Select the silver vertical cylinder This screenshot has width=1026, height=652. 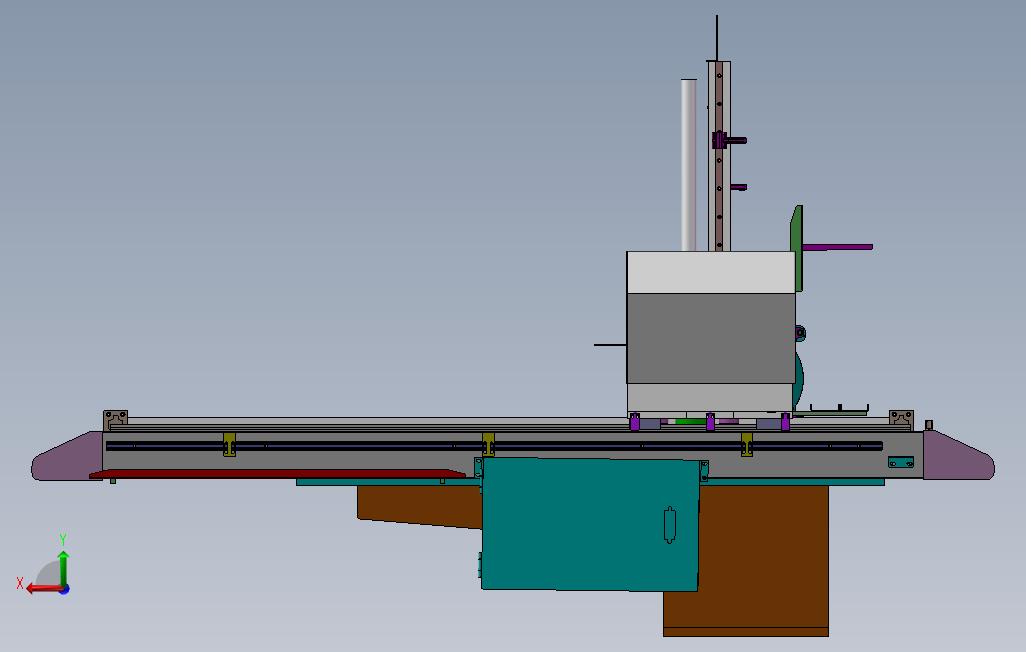pos(688,165)
